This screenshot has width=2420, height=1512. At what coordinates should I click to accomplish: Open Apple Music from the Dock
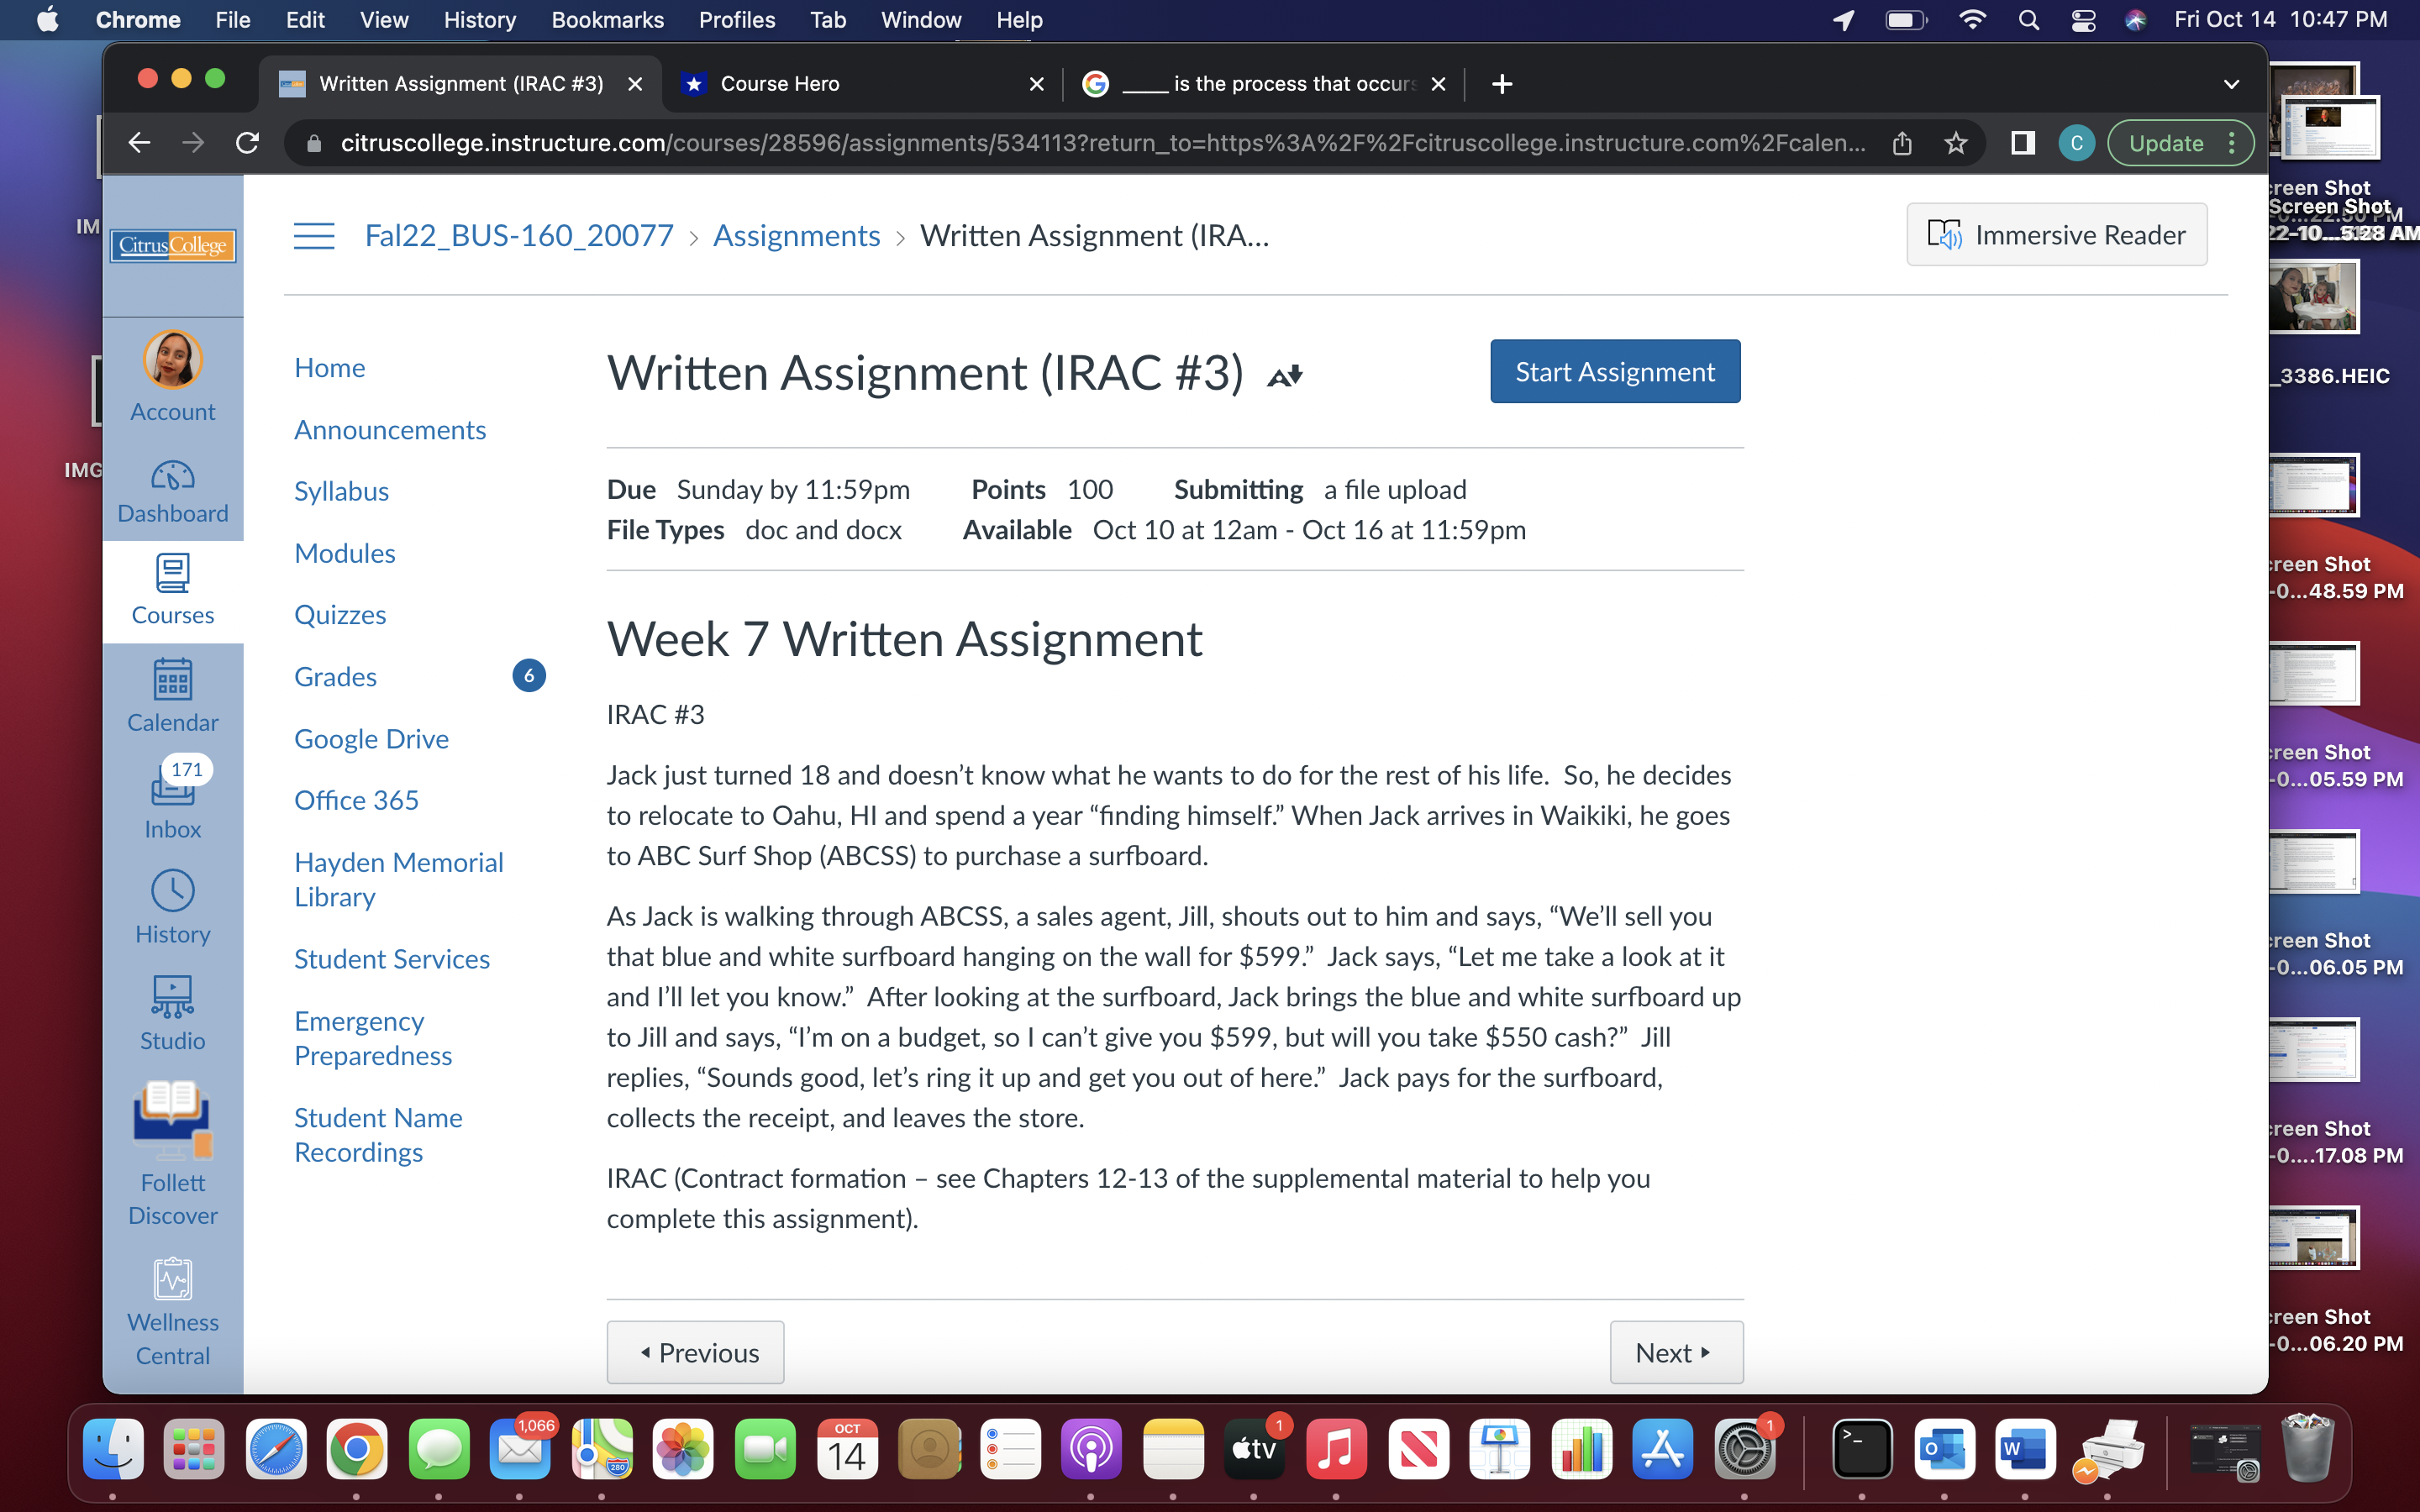[x=1337, y=1448]
